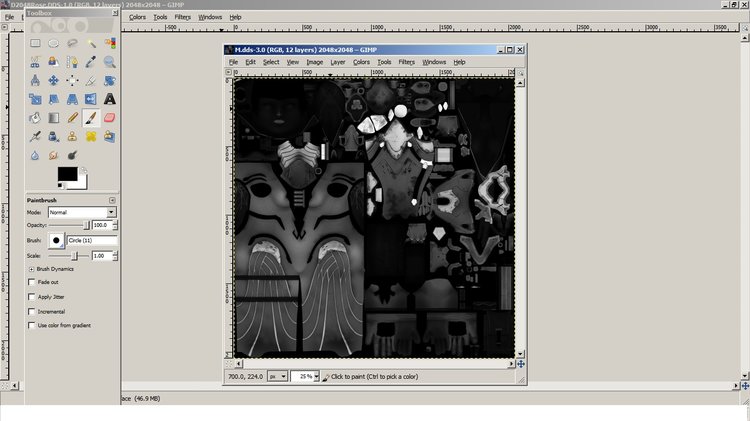Open the brush picker preview button
This screenshot has height=421, width=750.
pos(56,240)
